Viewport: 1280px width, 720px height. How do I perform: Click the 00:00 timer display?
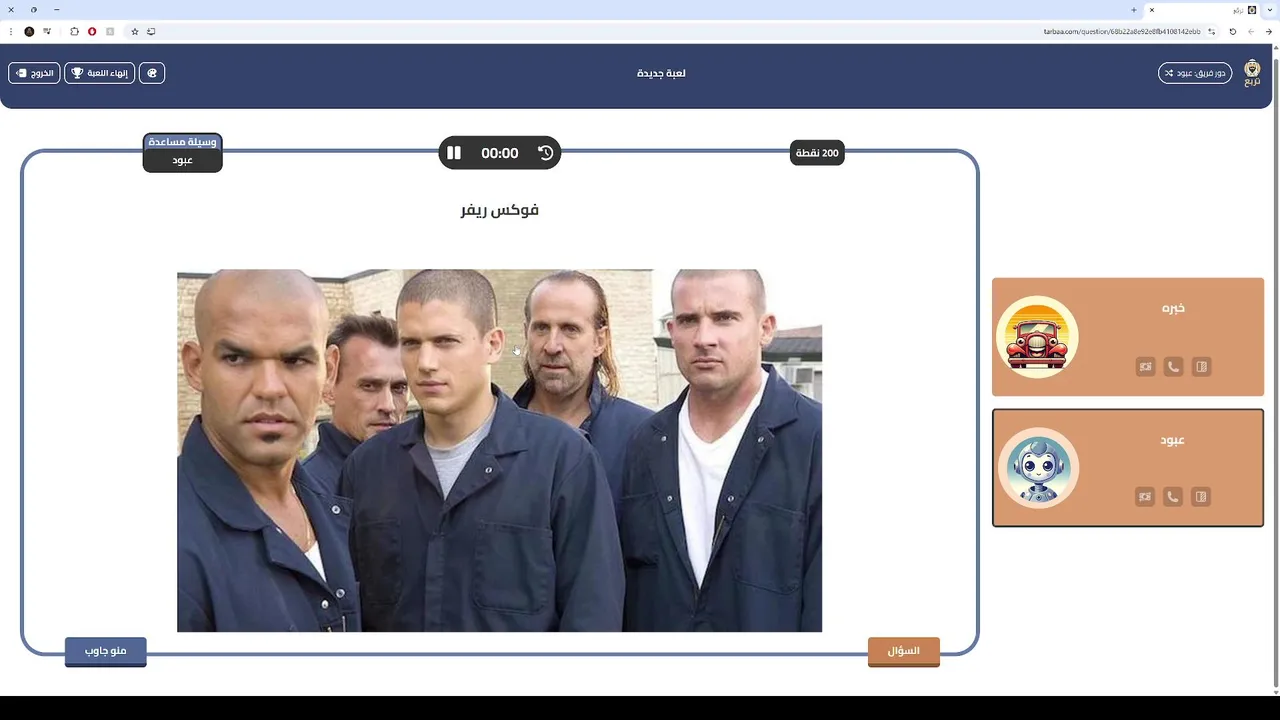[499, 153]
